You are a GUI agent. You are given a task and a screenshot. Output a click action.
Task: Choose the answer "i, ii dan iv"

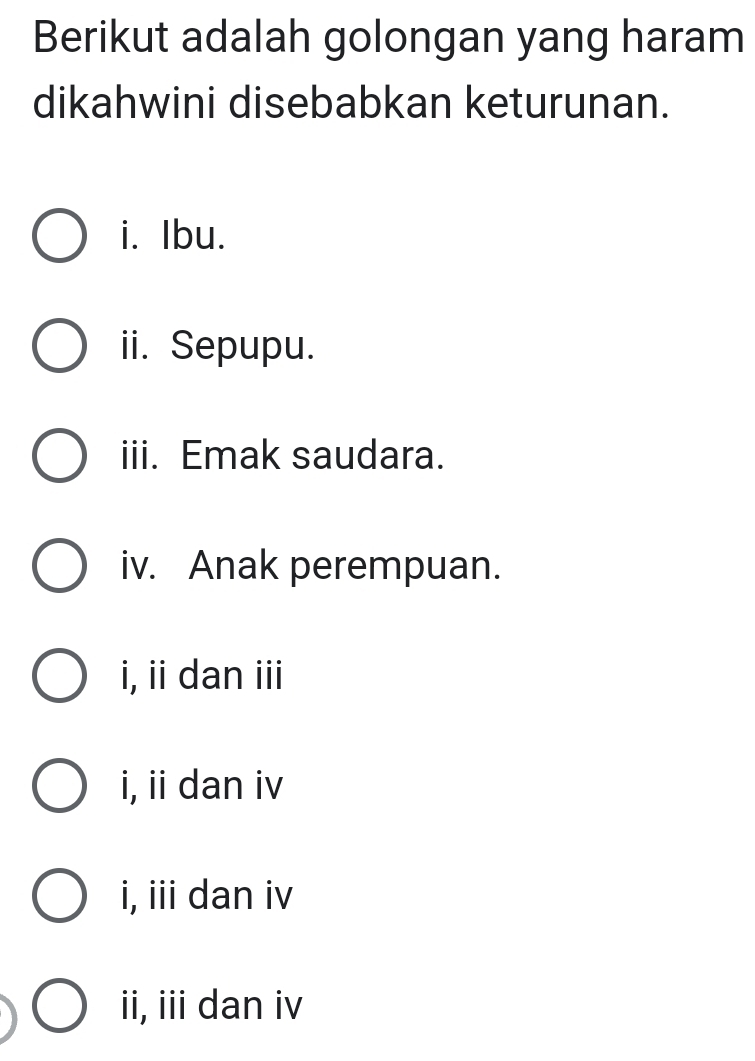pos(60,786)
